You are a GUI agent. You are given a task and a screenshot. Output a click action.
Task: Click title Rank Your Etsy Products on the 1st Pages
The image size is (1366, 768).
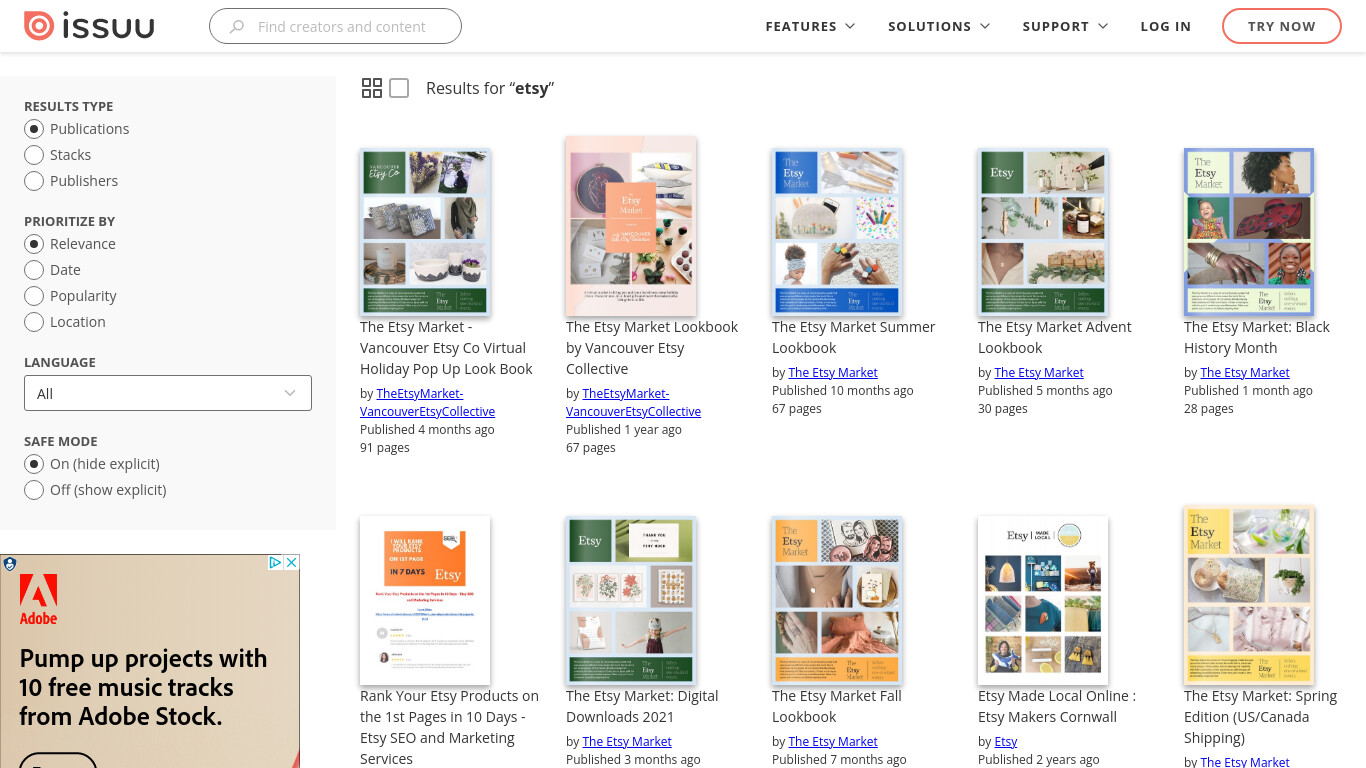[450, 727]
